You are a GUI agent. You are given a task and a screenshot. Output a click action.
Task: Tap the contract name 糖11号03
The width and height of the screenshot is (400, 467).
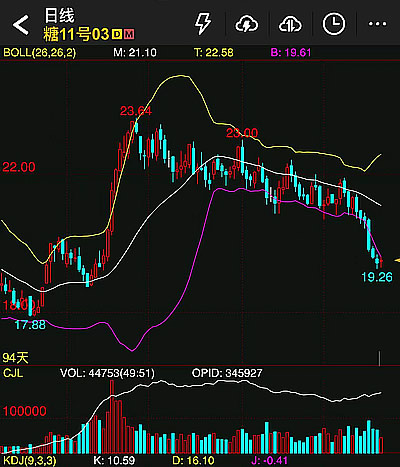pyautogui.click(x=76, y=34)
